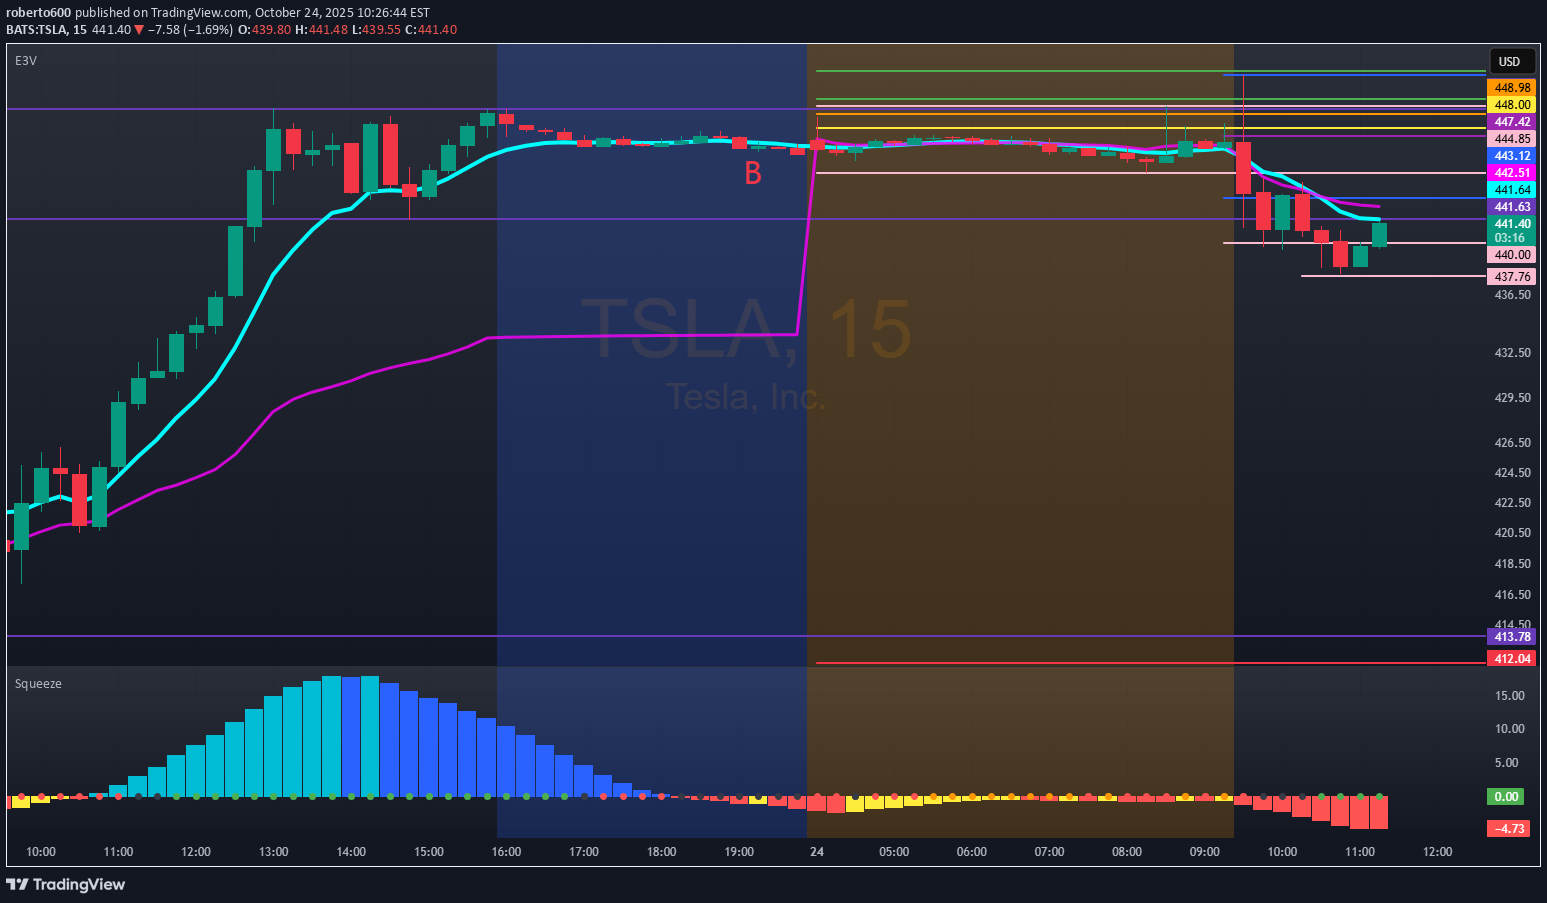The width and height of the screenshot is (1547, 903).
Task: Select the yellow 448.00 price label
Action: pyautogui.click(x=1512, y=105)
